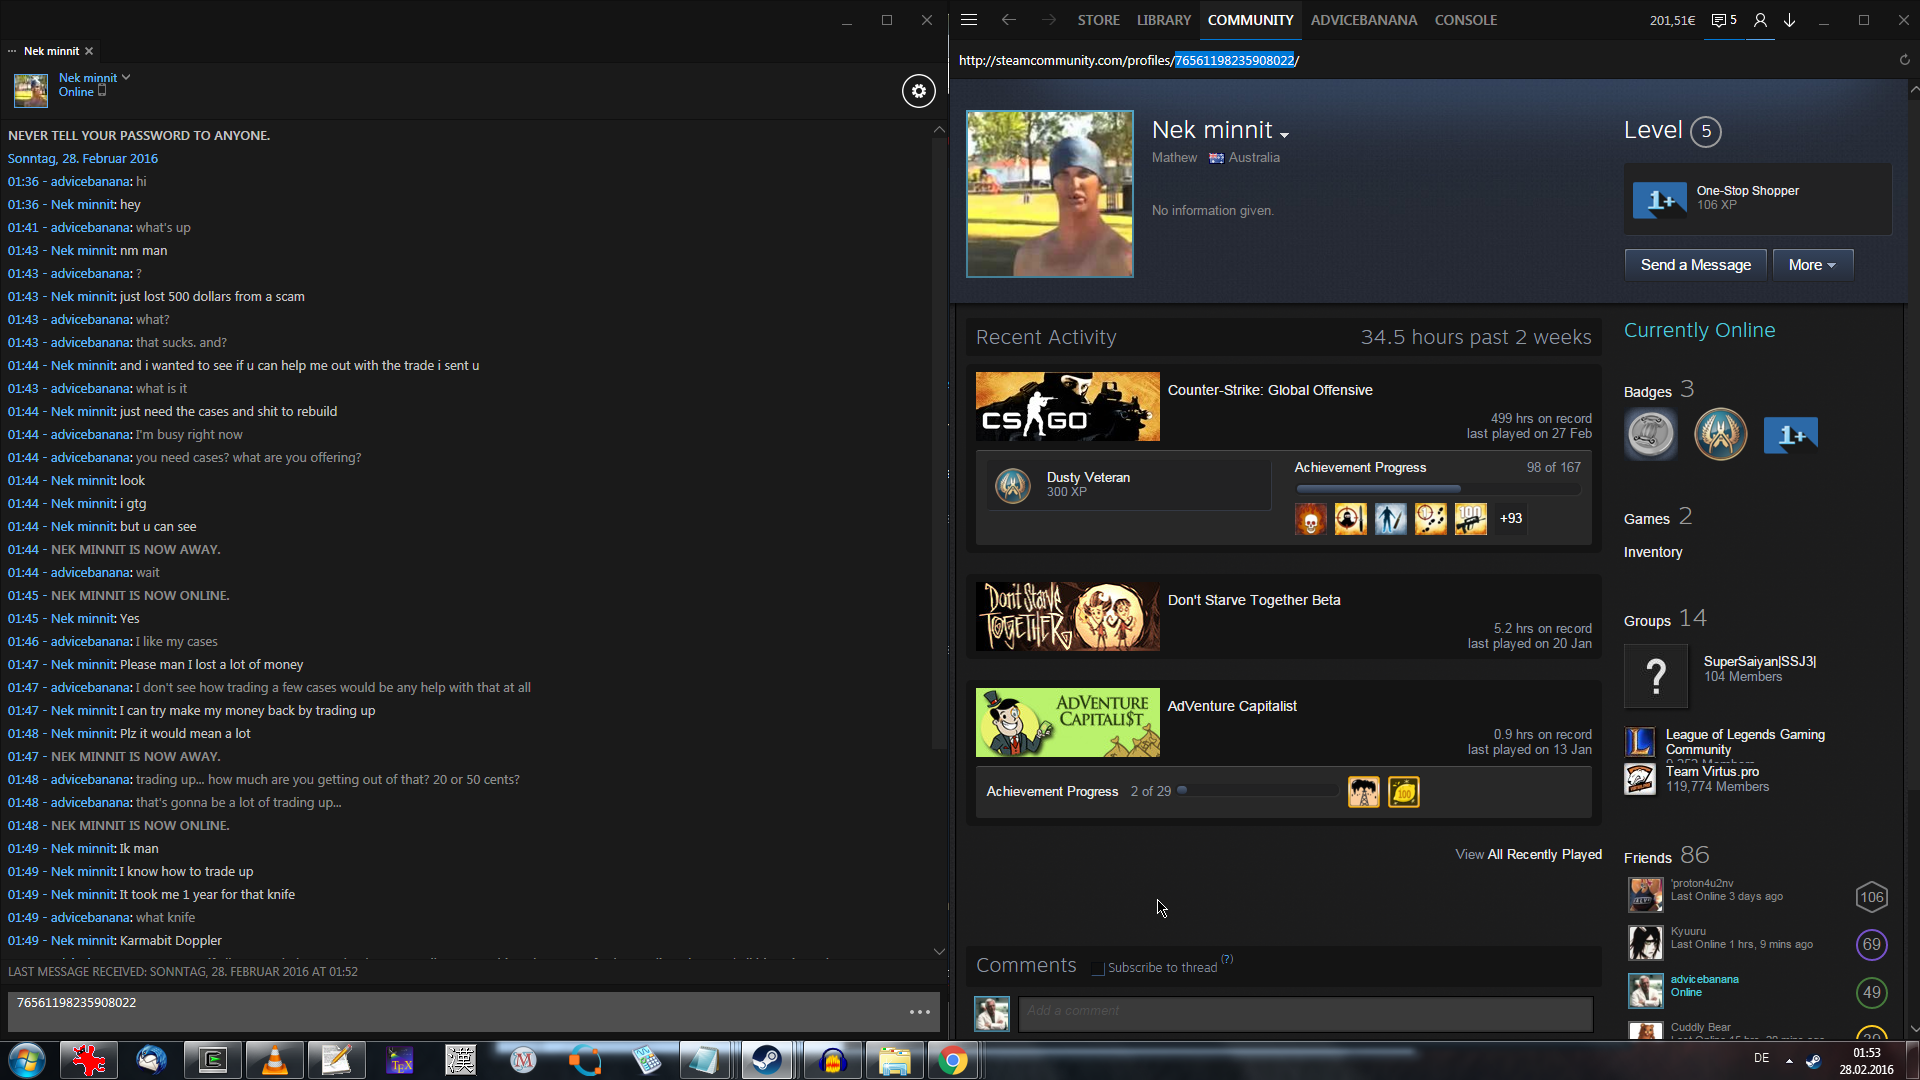
Task: Open the downloads arrow icon
Action: 1790,20
